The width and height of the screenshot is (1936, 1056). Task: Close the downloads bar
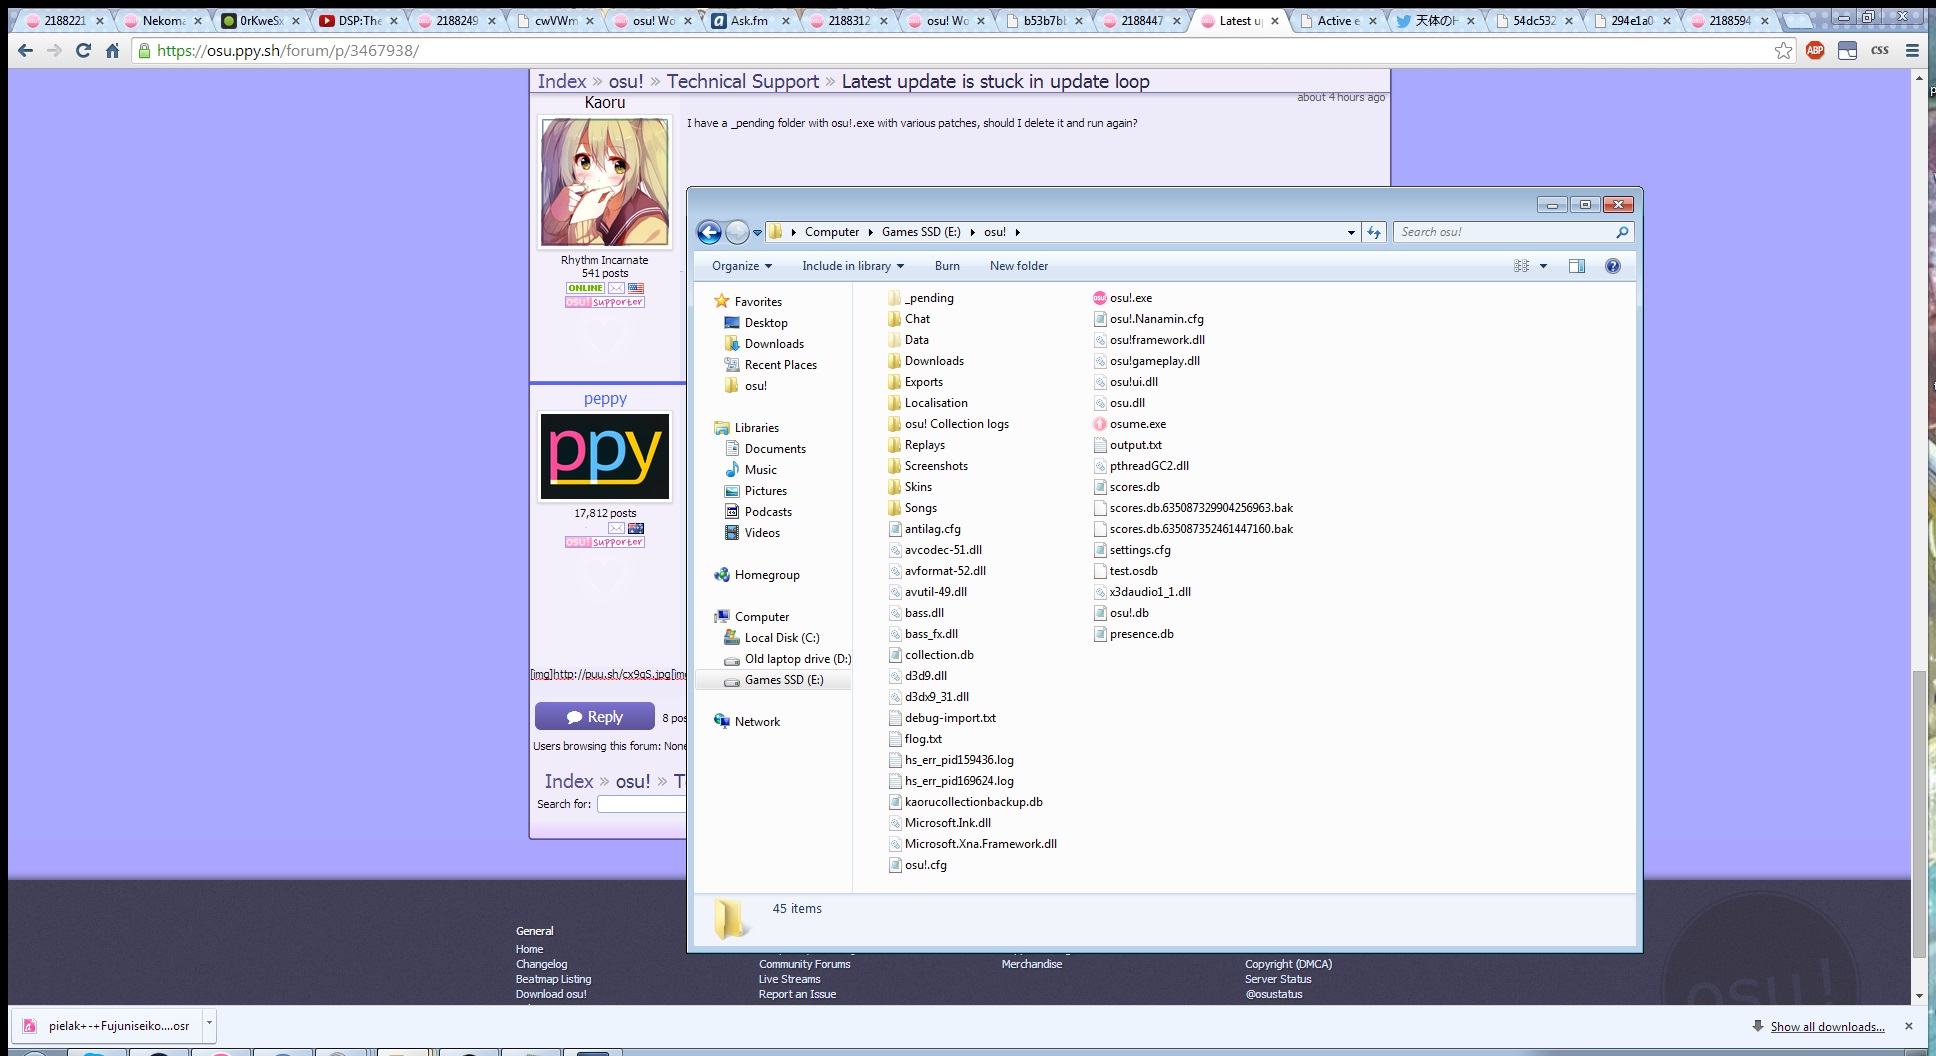1908,1026
